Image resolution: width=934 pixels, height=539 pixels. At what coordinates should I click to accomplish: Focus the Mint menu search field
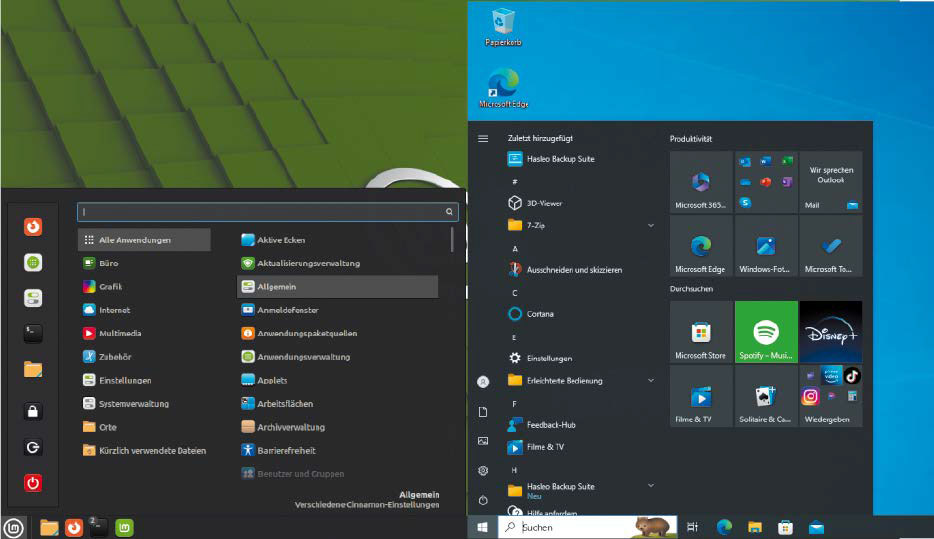pyautogui.click(x=267, y=211)
